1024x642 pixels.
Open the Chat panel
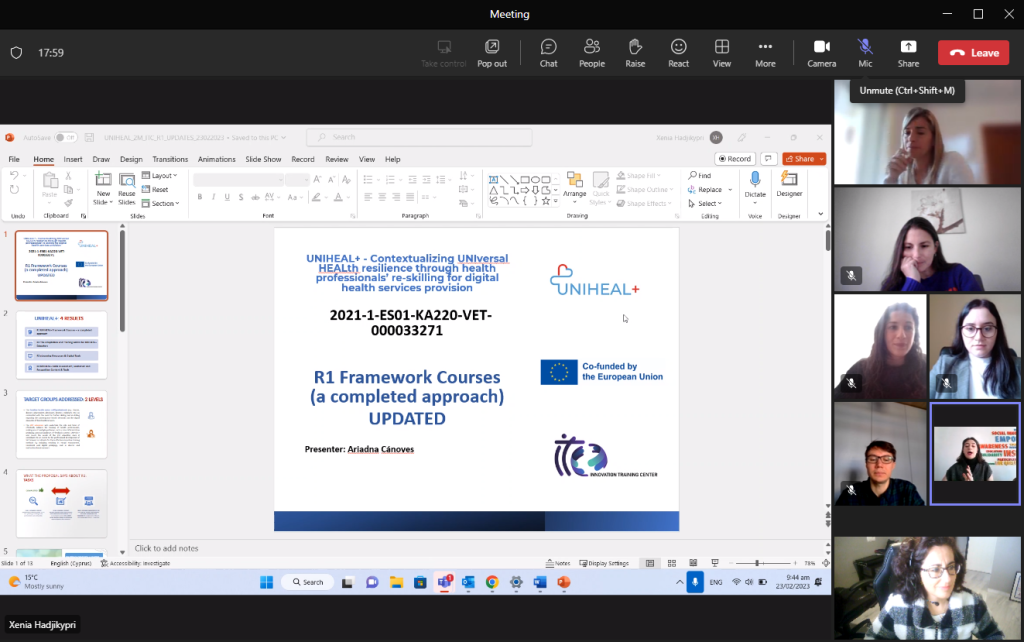[x=548, y=53]
